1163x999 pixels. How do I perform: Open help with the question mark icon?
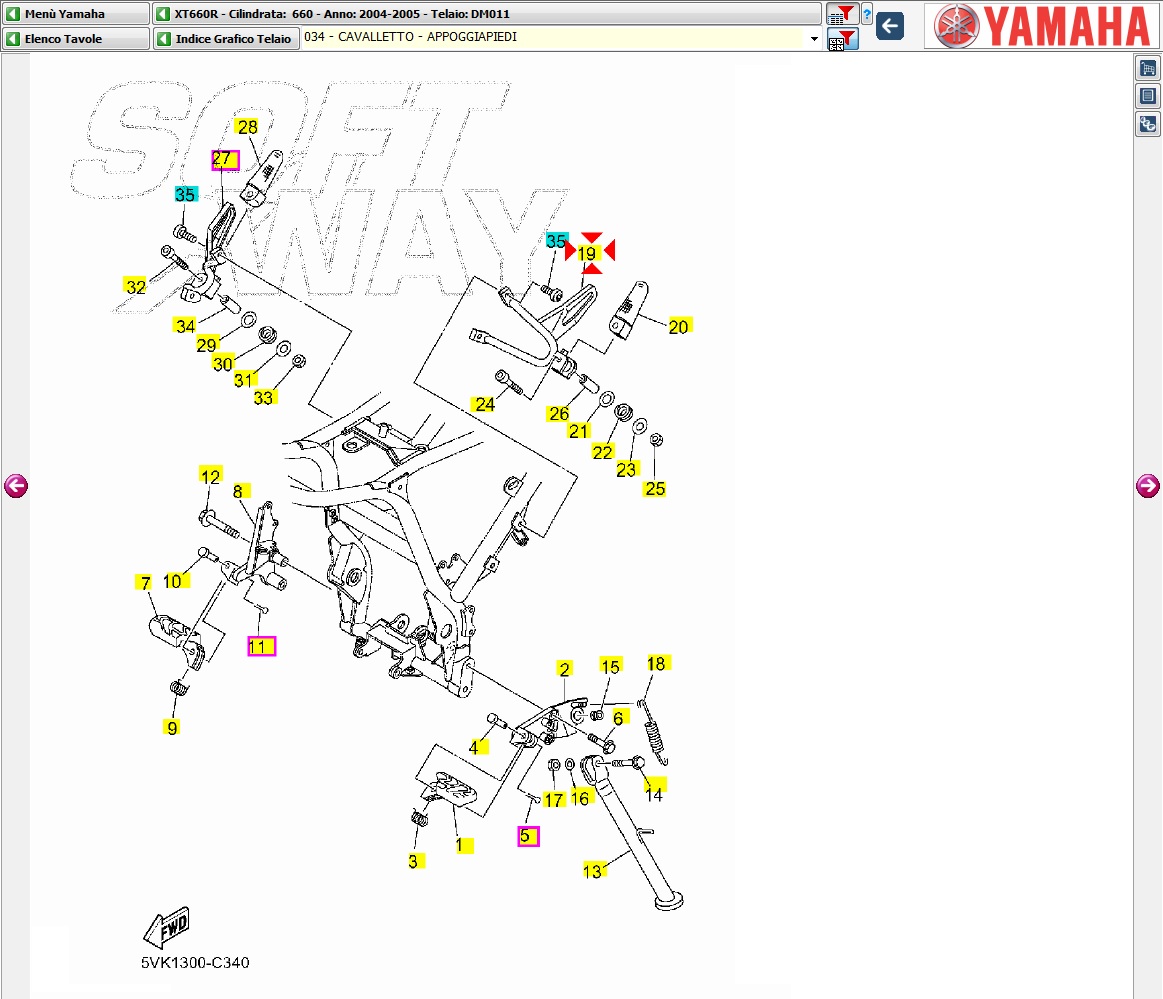pyautogui.click(x=866, y=14)
